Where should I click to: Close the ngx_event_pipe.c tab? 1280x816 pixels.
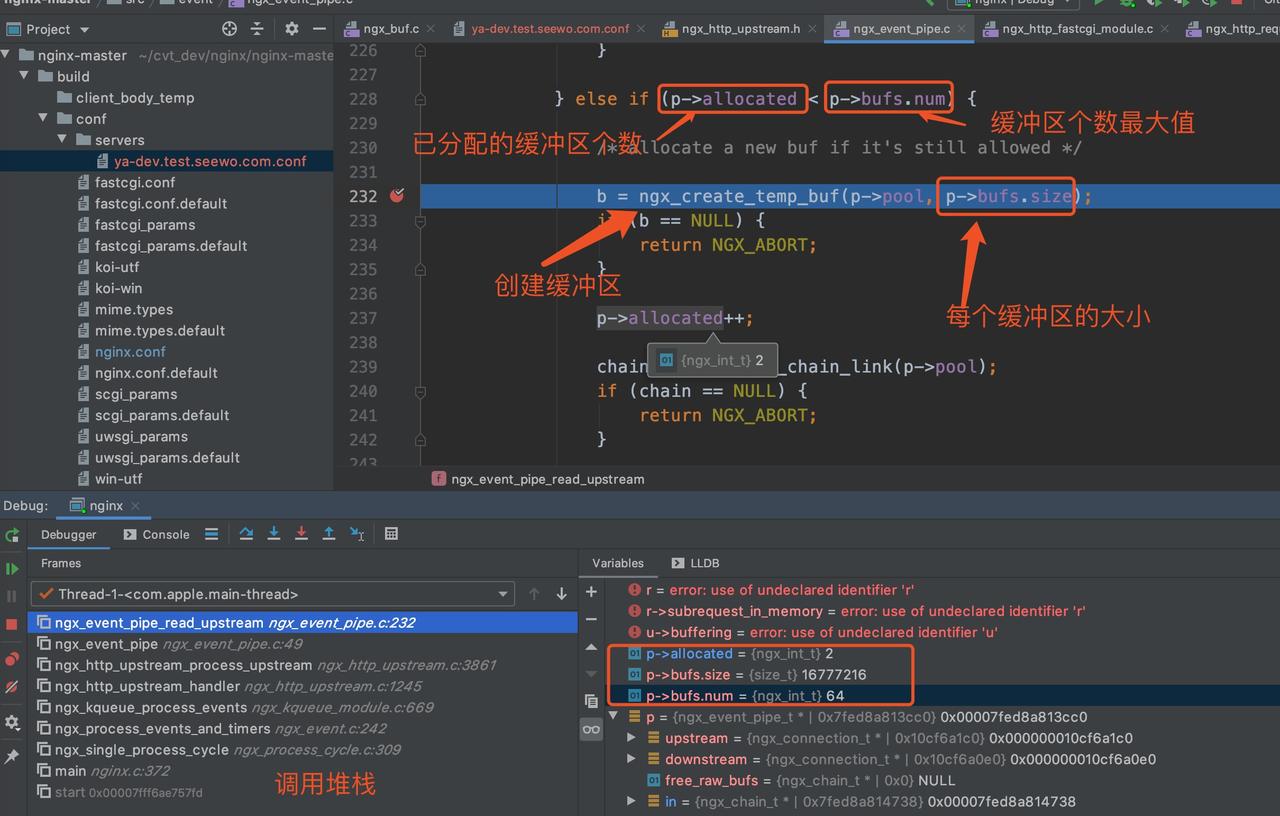[963, 29]
